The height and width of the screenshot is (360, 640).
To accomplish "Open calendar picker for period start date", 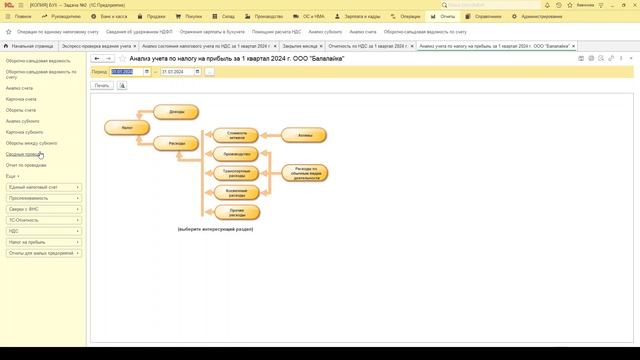I will [x=147, y=72].
